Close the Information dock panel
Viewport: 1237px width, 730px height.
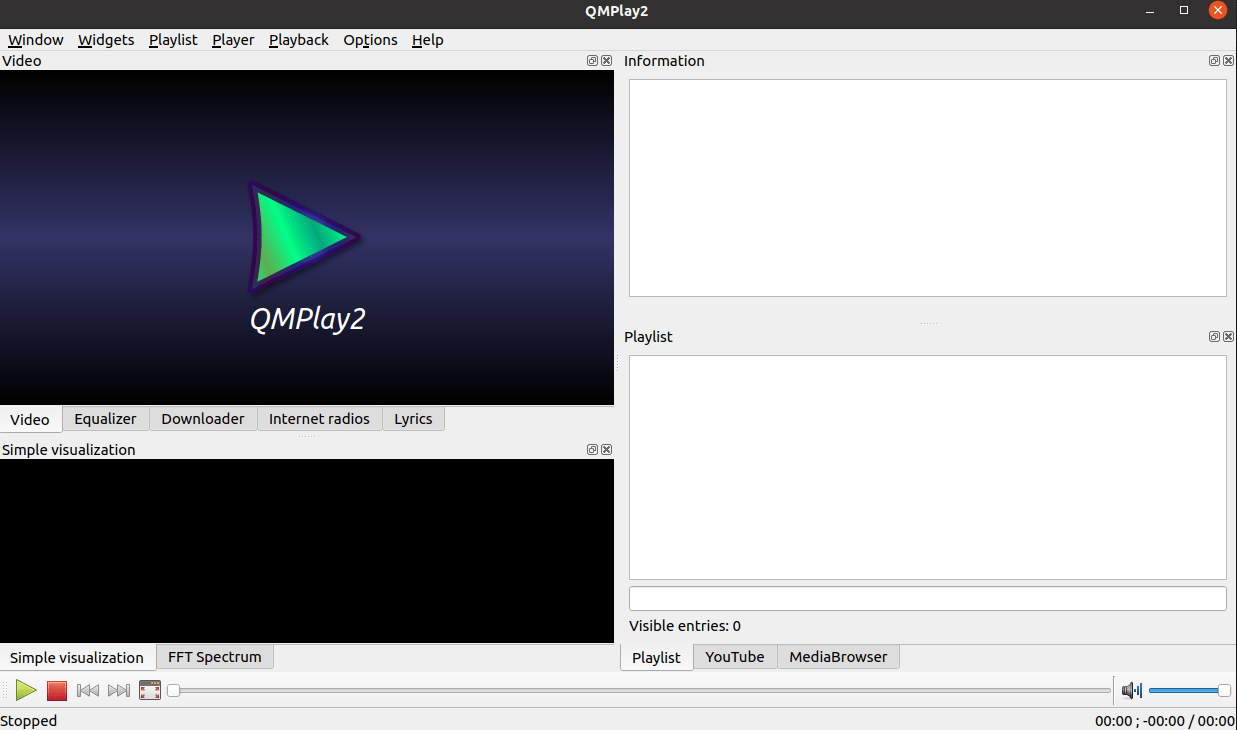click(x=1228, y=61)
